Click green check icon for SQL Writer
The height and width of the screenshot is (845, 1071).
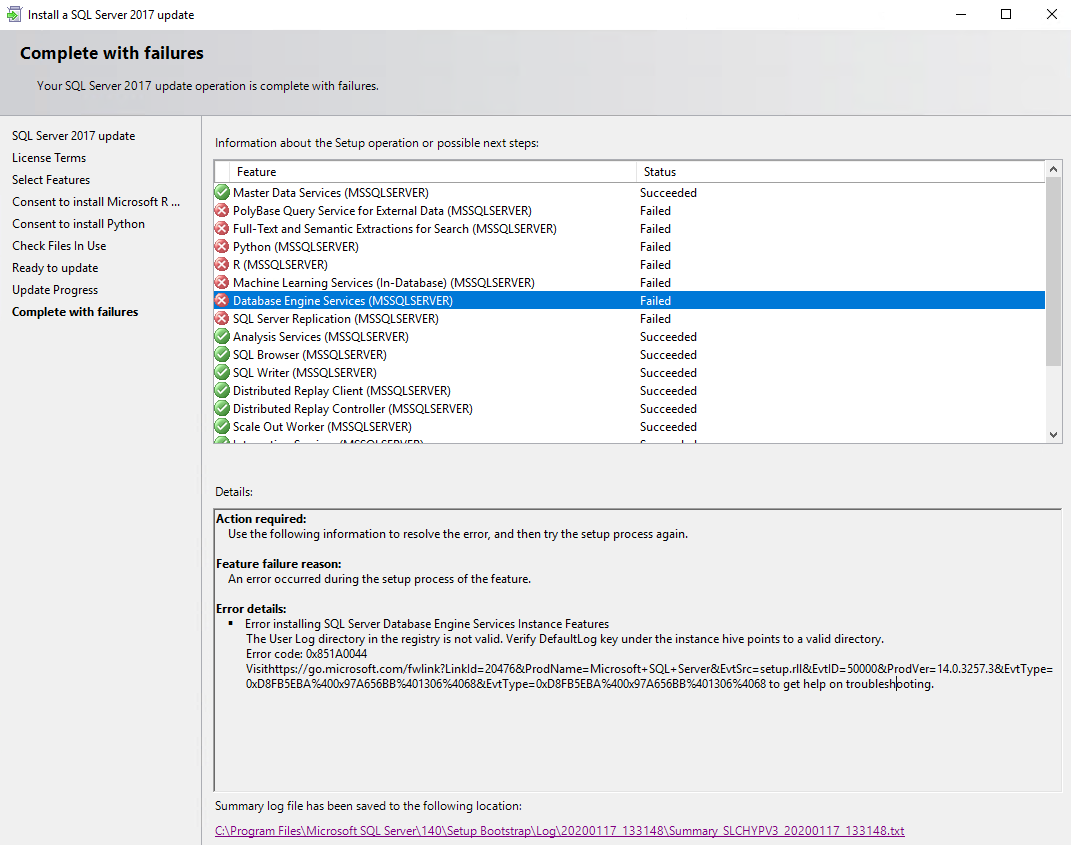(222, 372)
